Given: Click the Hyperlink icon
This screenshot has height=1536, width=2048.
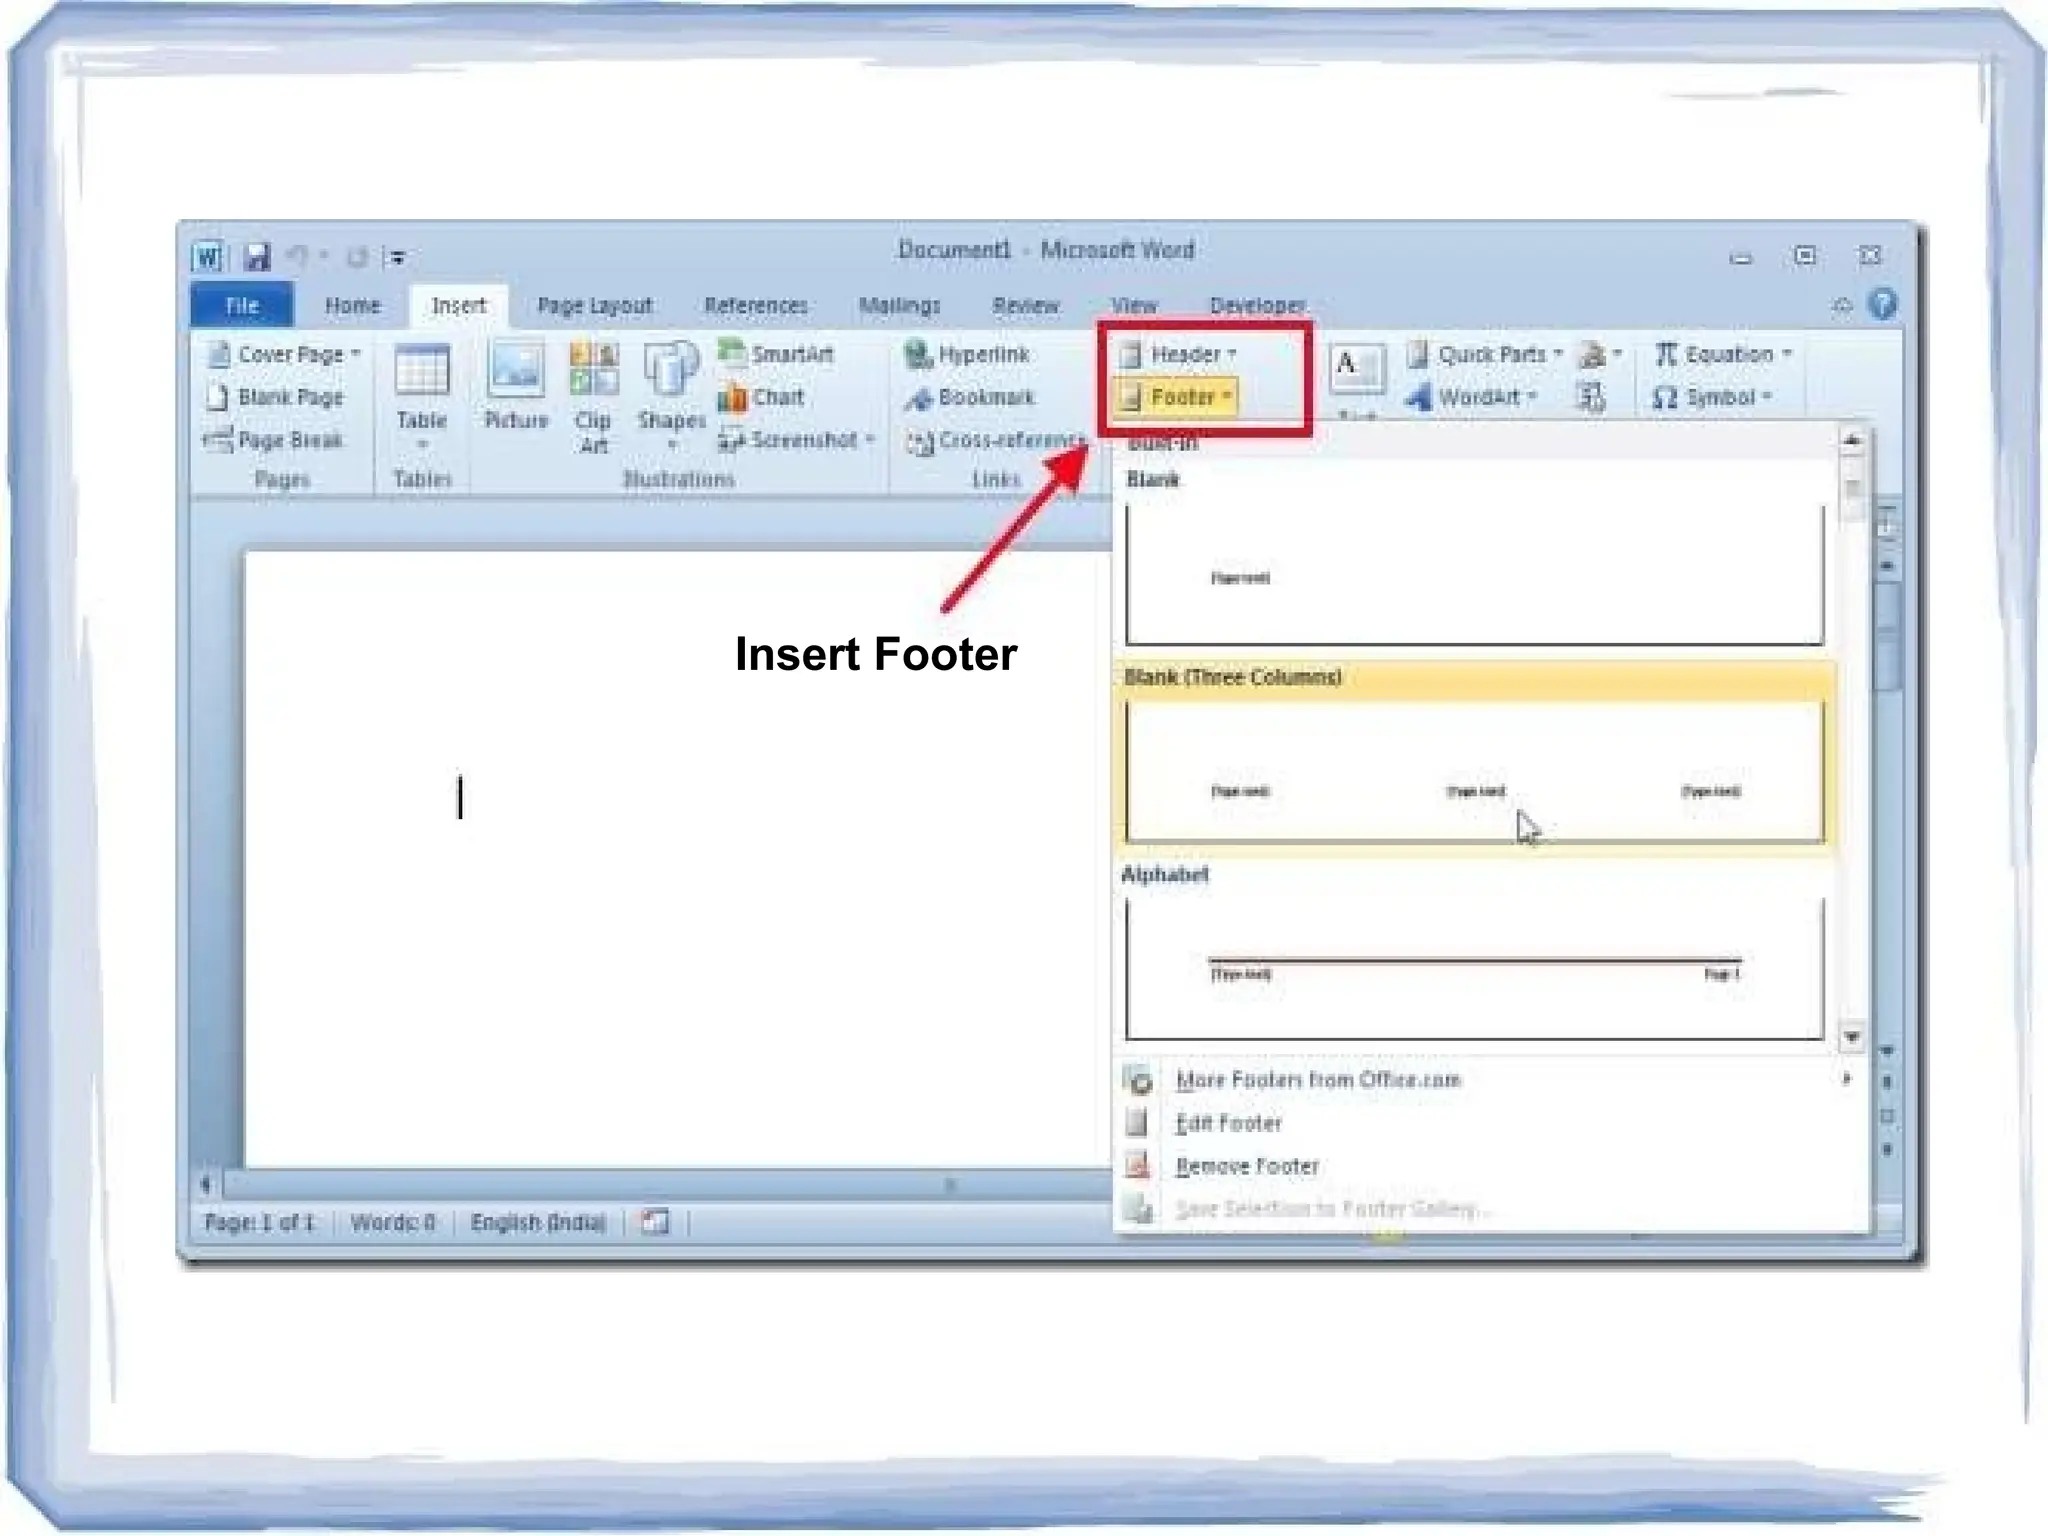Looking at the screenshot, I should [917, 354].
